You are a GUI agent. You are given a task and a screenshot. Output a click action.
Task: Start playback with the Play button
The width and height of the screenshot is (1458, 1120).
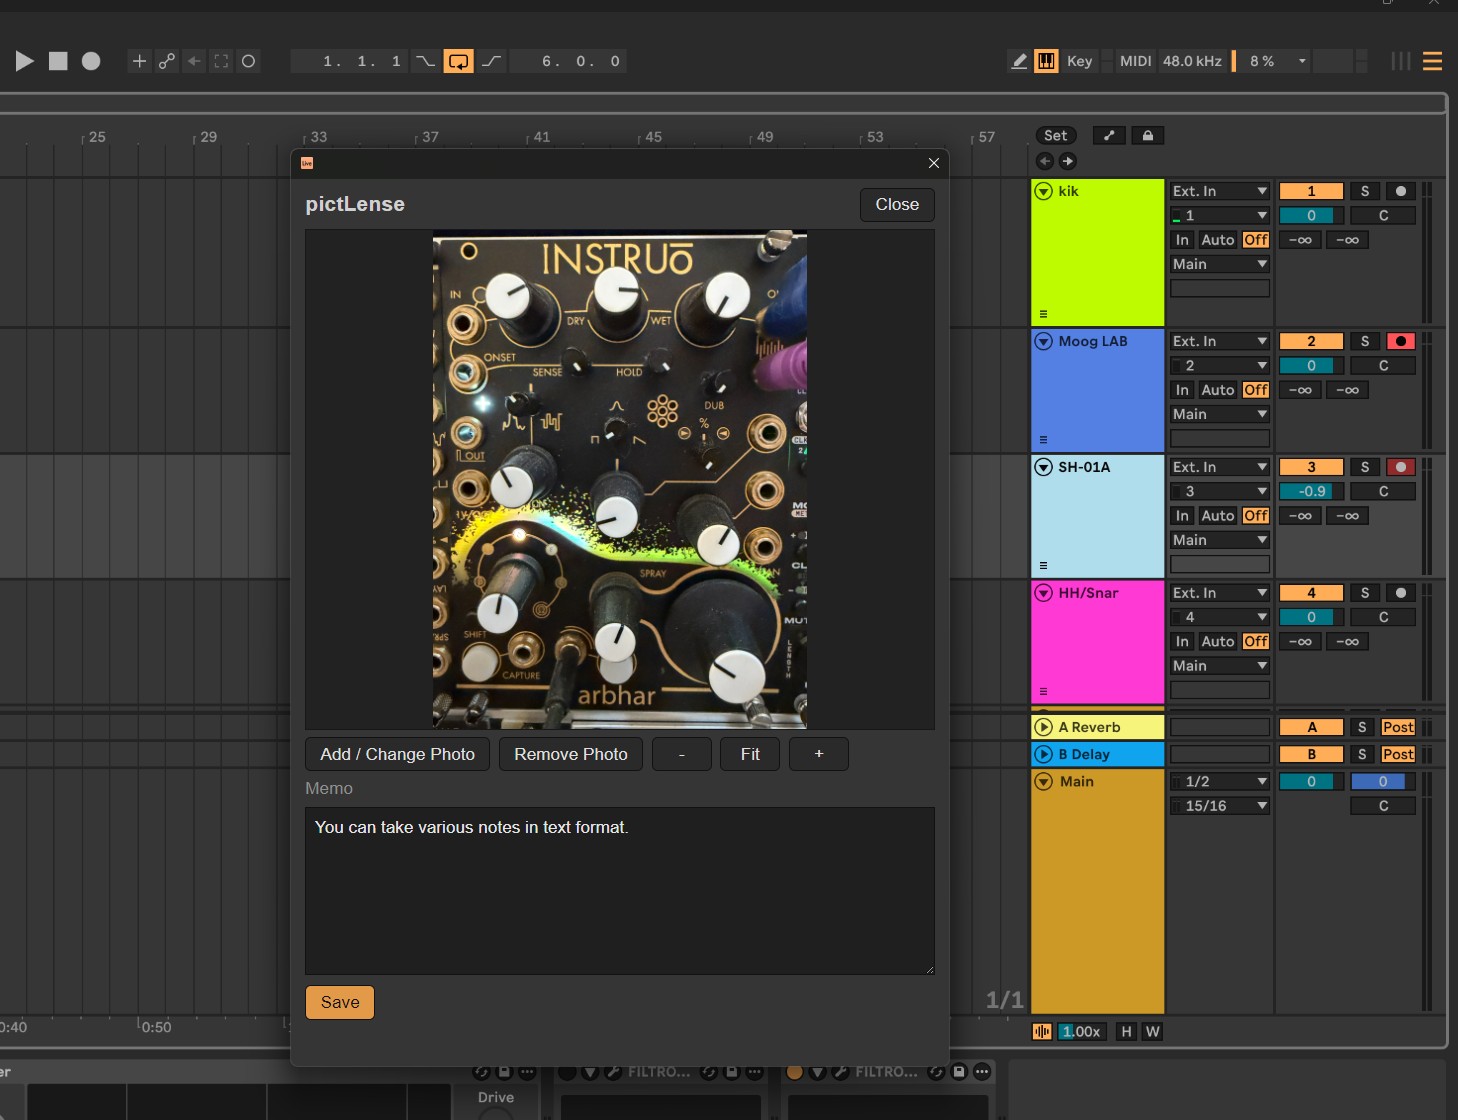pyautogui.click(x=25, y=61)
